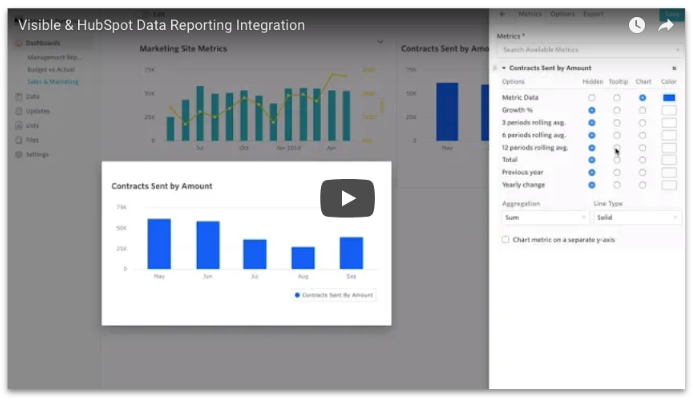Click the Lists sidebar icon
Viewport: 693px width, 401px height.
click(19, 126)
